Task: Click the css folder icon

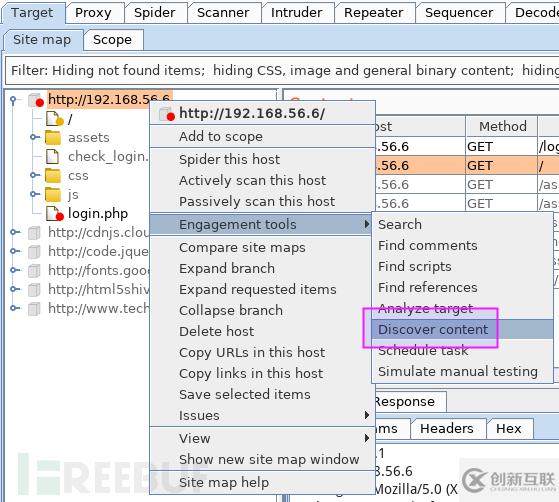Action: [x=53, y=175]
